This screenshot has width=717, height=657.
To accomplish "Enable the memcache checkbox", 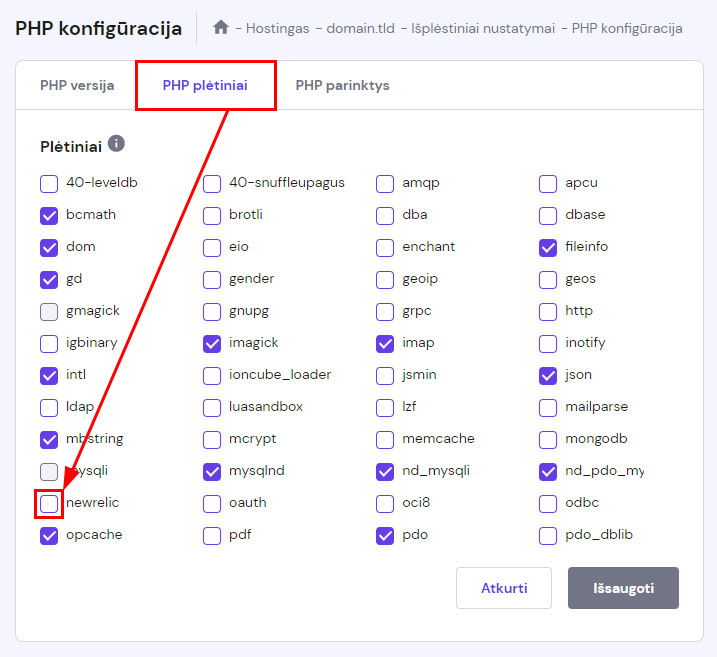I will click(385, 439).
